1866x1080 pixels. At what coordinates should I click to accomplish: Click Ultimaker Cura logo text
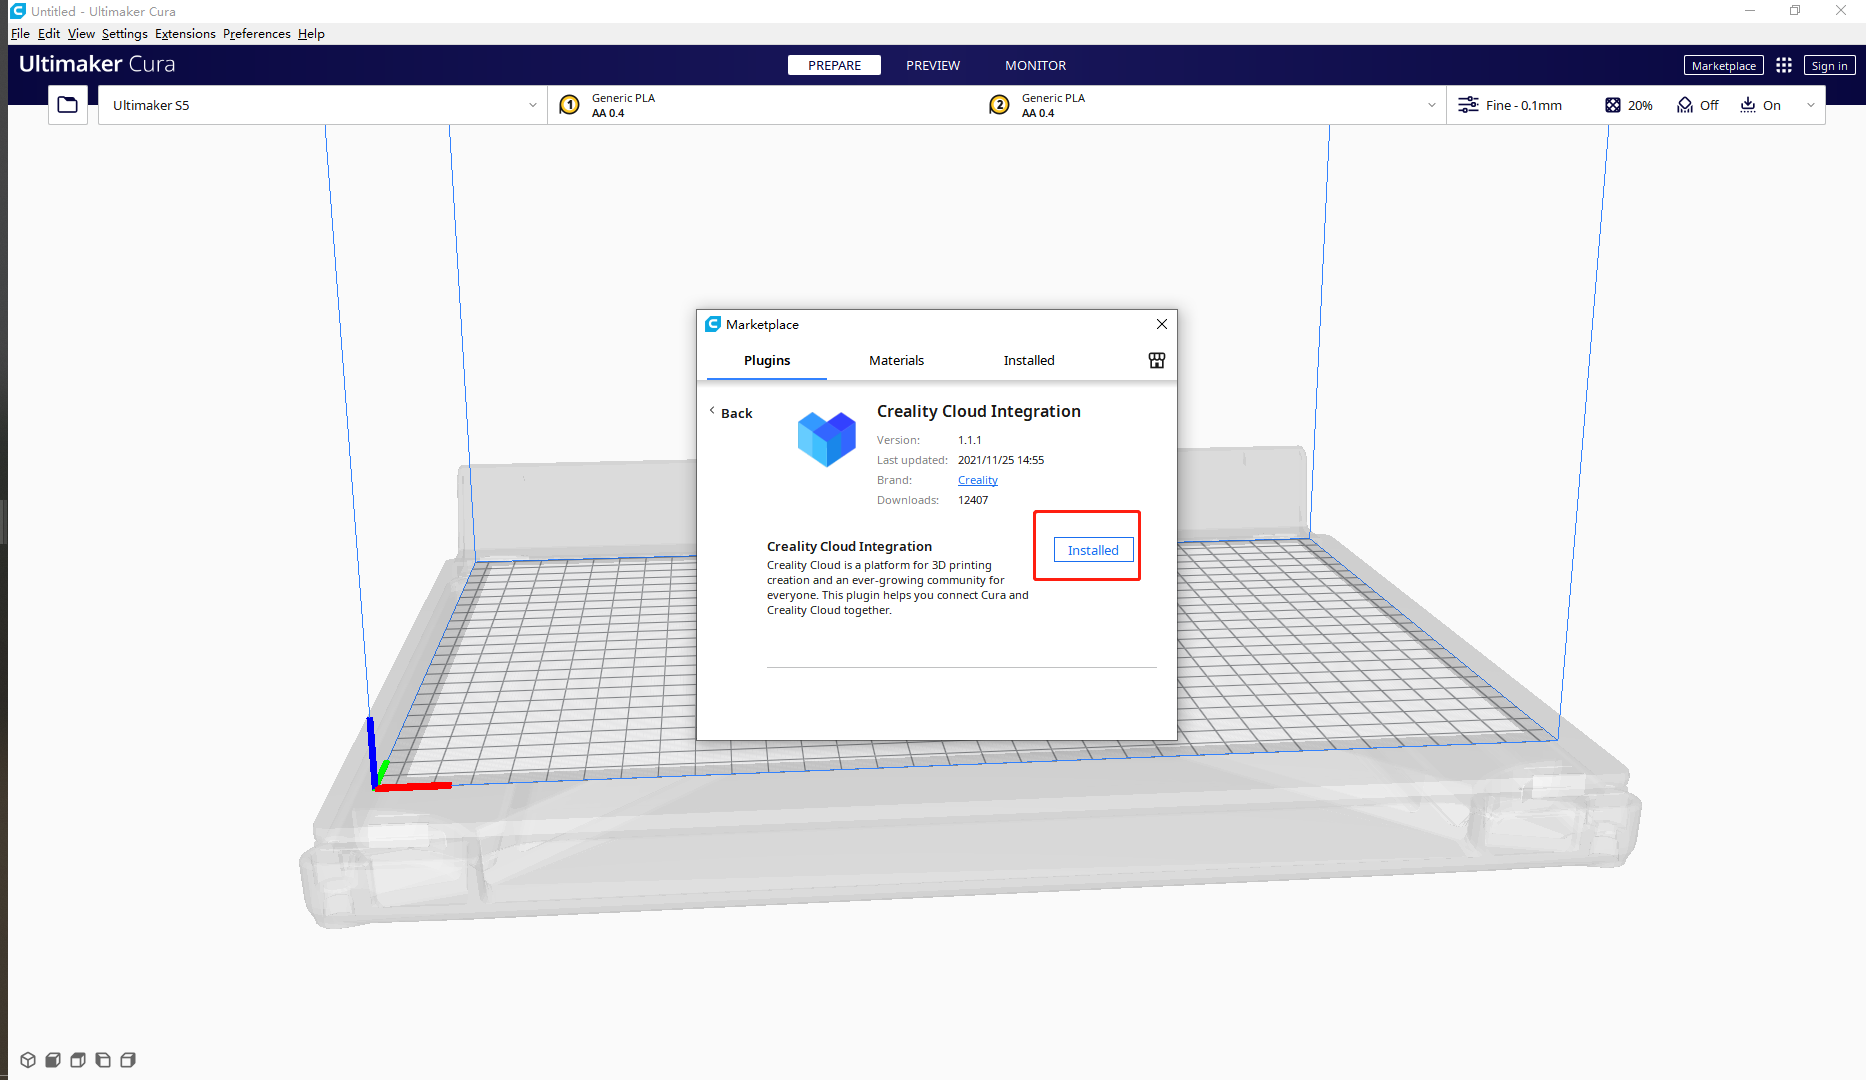tap(97, 64)
